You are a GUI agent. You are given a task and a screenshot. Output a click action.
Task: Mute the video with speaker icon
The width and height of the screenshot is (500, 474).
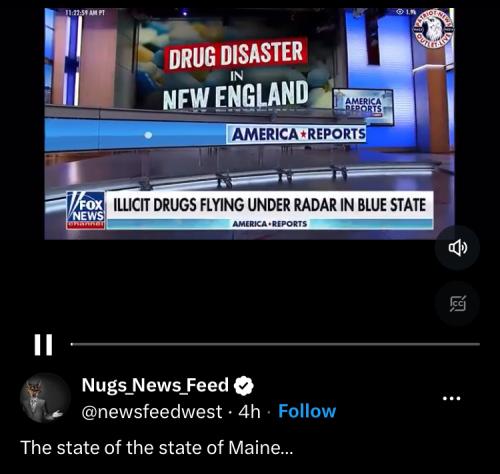(x=457, y=248)
